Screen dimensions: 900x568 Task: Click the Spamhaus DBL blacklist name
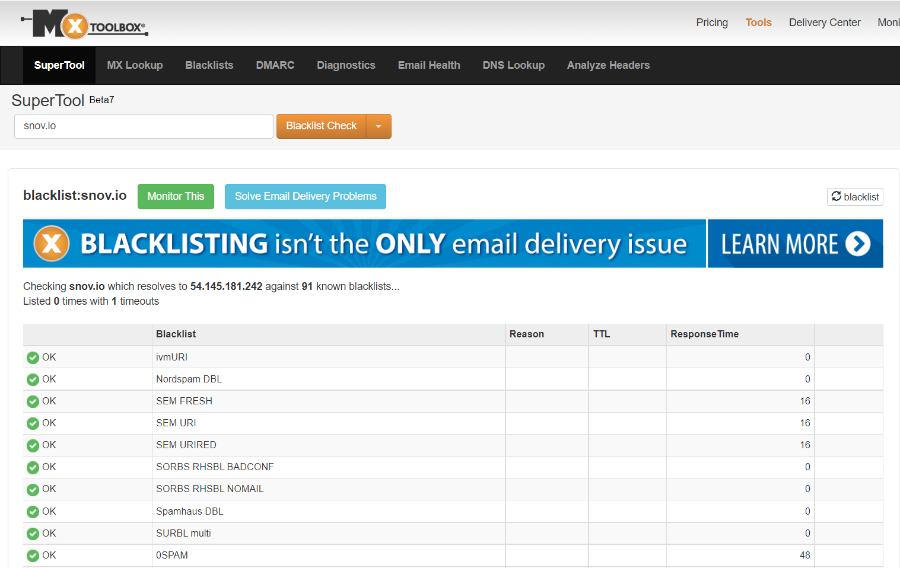click(189, 511)
